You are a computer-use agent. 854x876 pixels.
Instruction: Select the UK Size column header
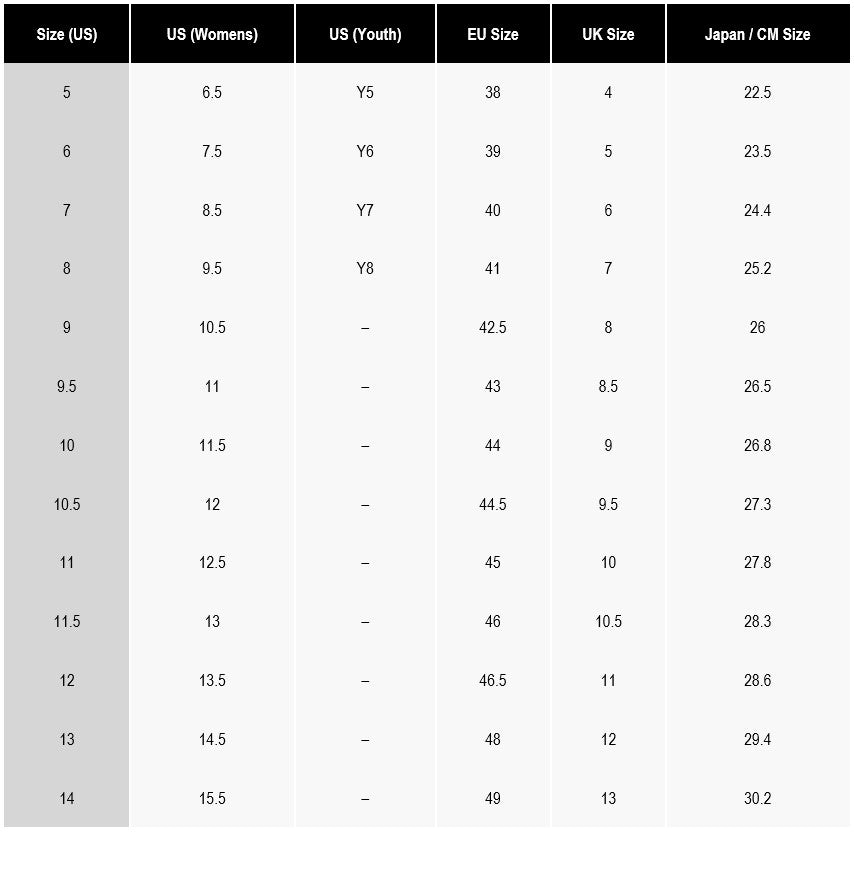[608, 34]
